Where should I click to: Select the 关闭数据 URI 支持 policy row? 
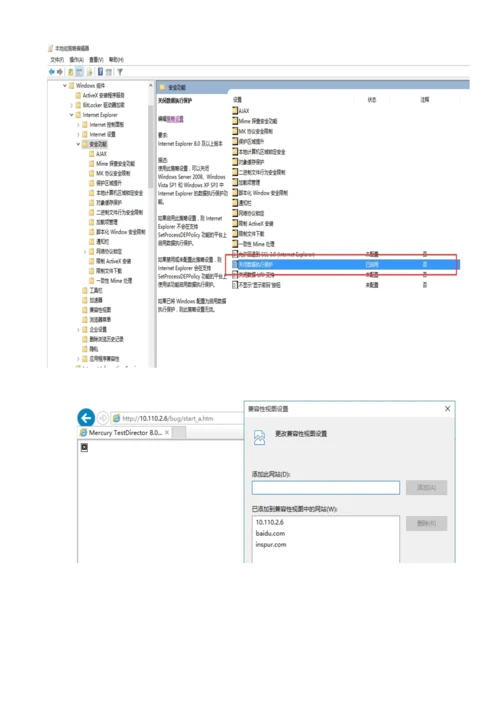346,275
